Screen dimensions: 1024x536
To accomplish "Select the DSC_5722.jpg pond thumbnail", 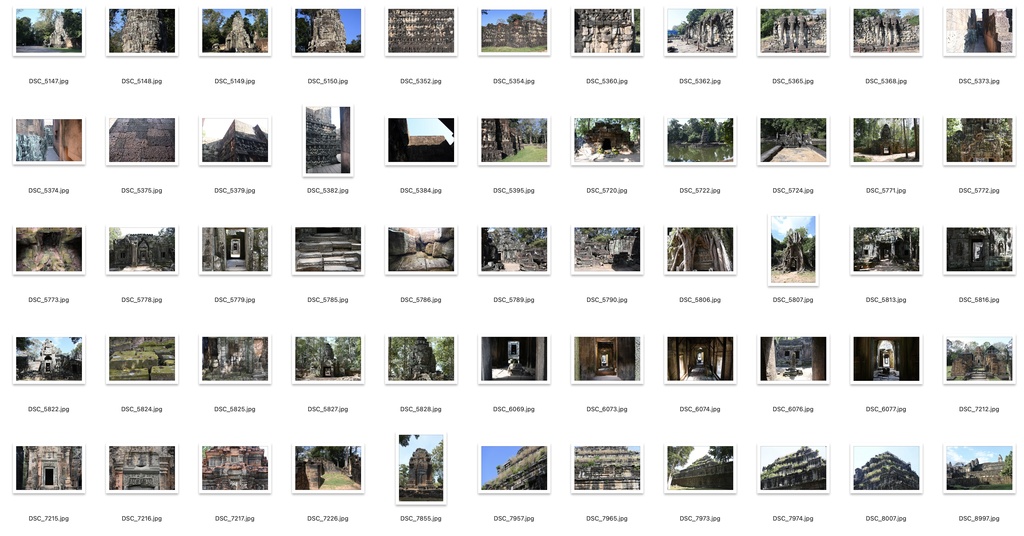I will coord(700,140).
